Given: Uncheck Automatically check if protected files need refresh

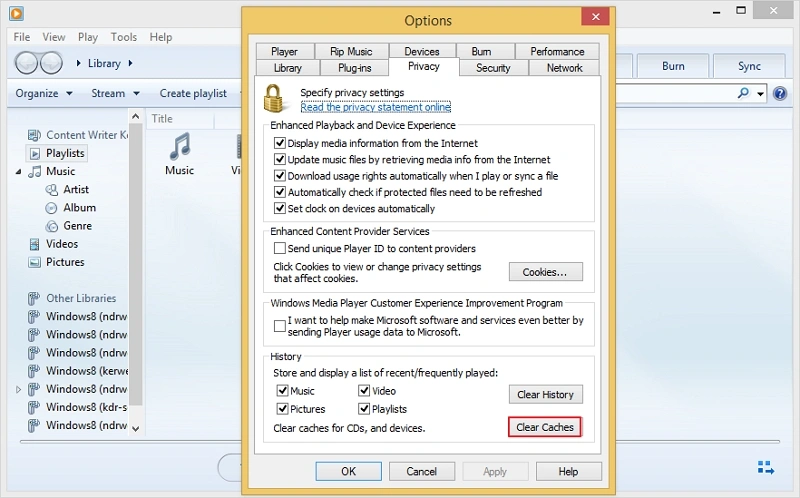Looking at the screenshot, I should tap(280, 192).
